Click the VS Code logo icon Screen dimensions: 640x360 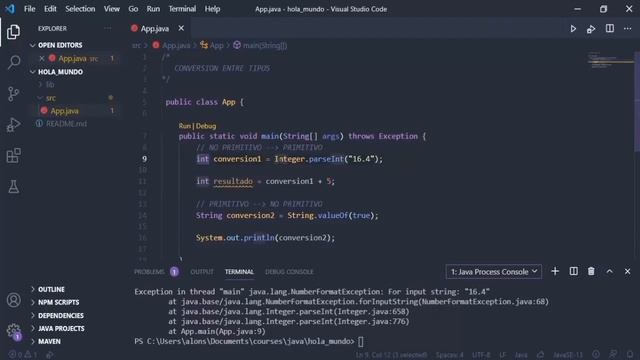pos(10,9)
